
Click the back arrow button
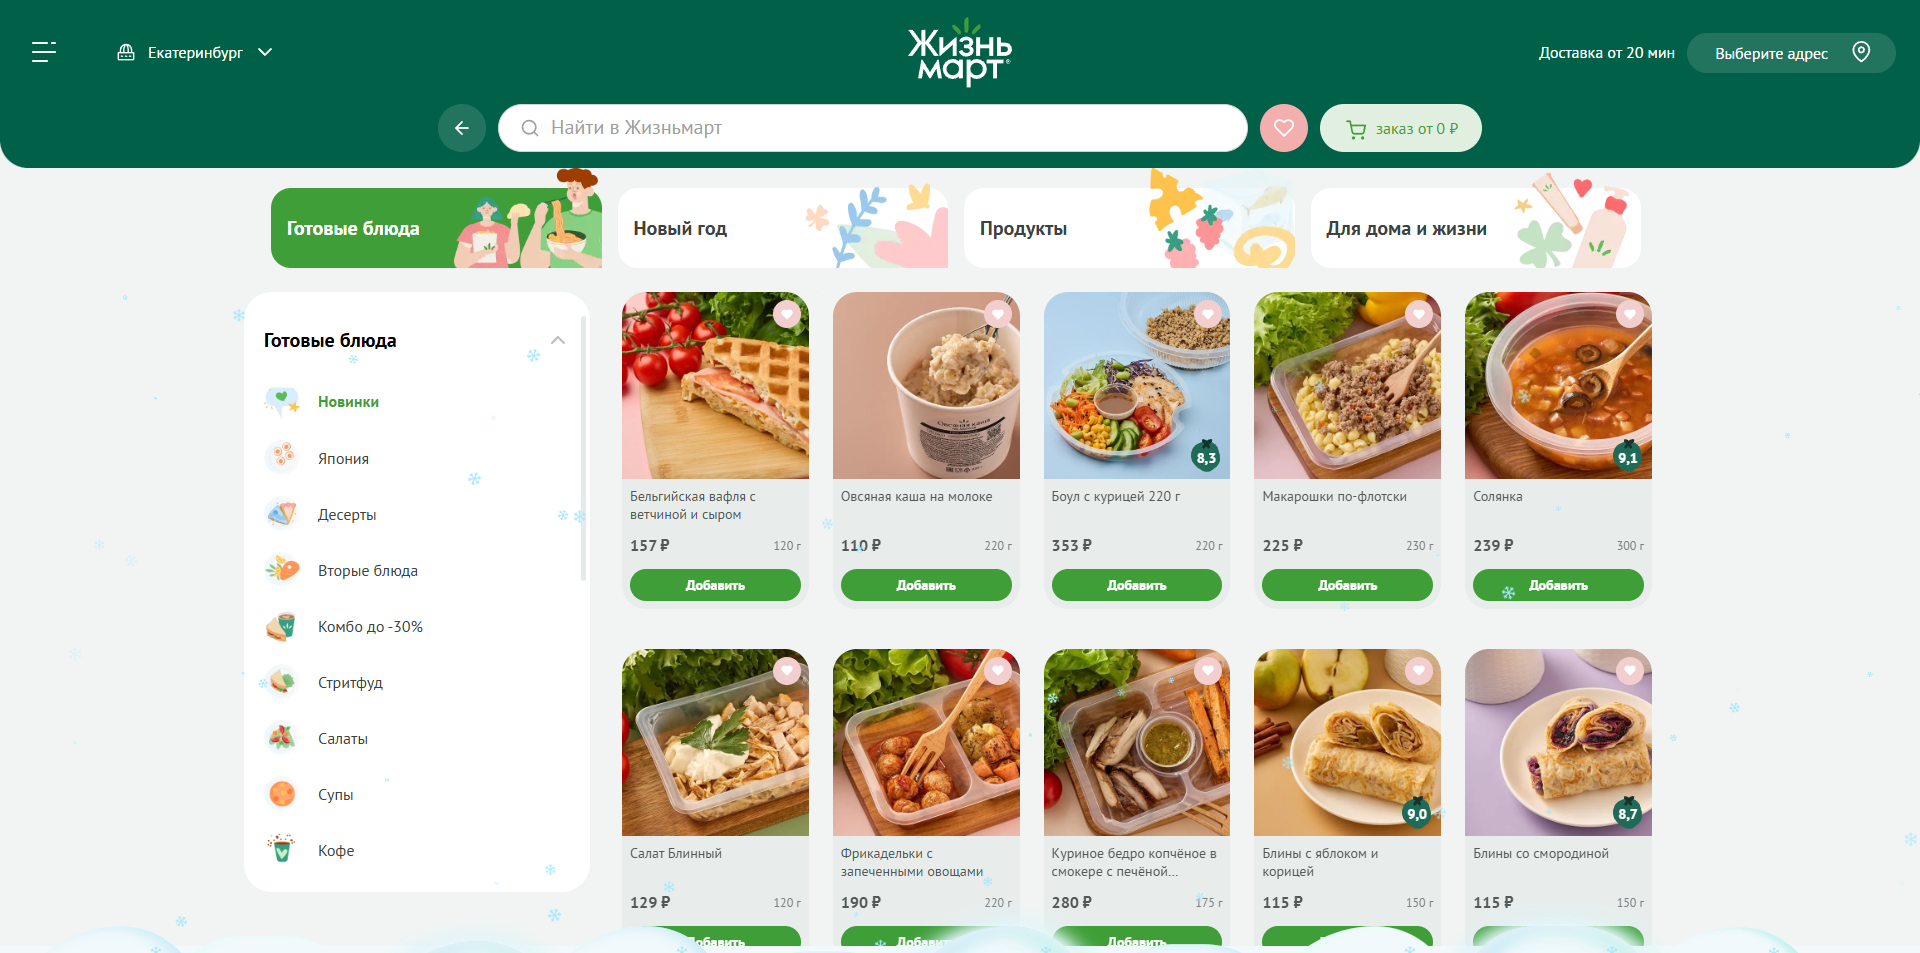point(462,128)
